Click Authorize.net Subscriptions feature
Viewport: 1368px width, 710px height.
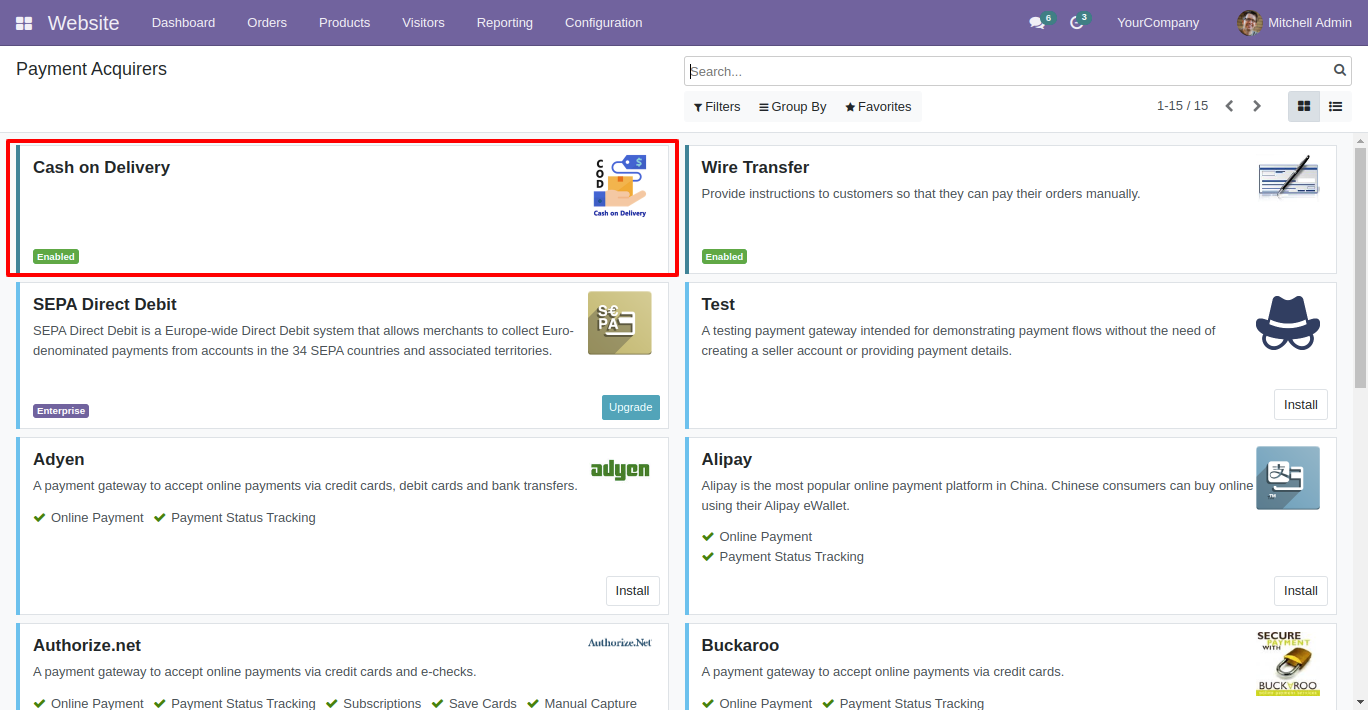click(373, 704)
